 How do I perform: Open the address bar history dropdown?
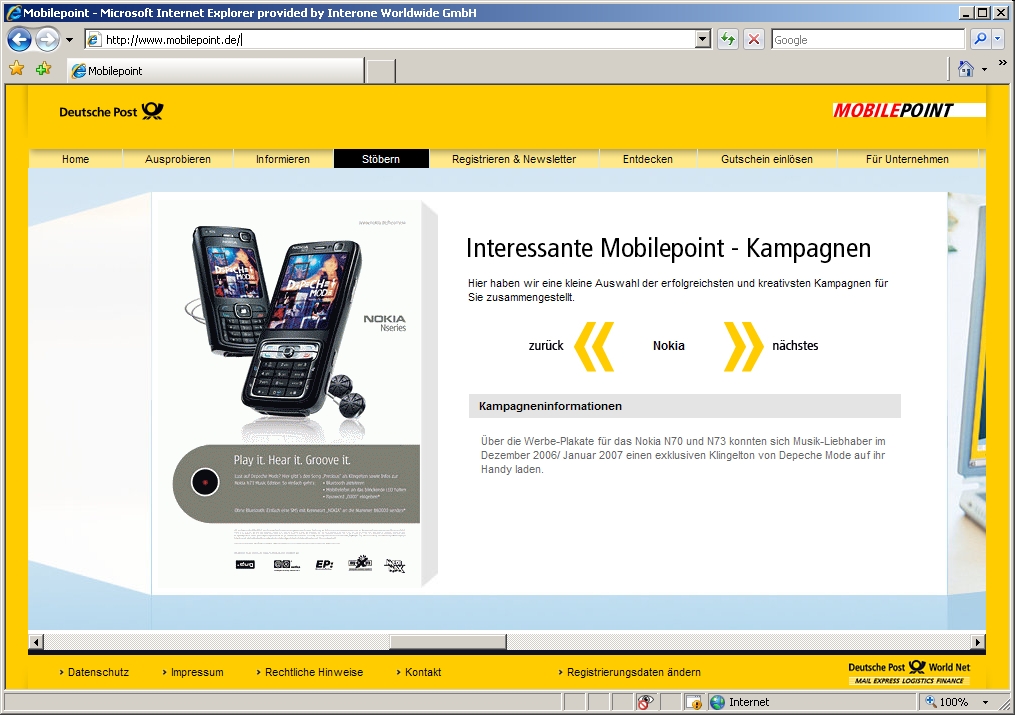[x=706, y=39]
